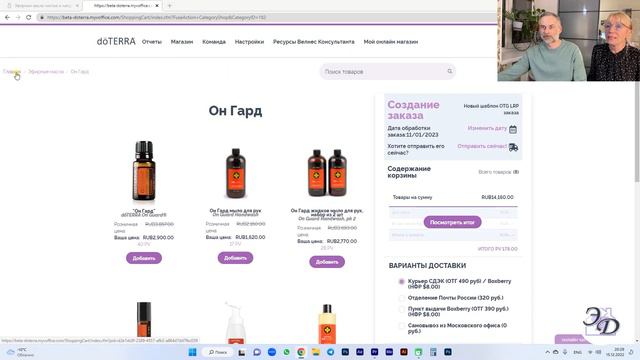
Task: Open the Windows Start menu
Action: [193, 352]
